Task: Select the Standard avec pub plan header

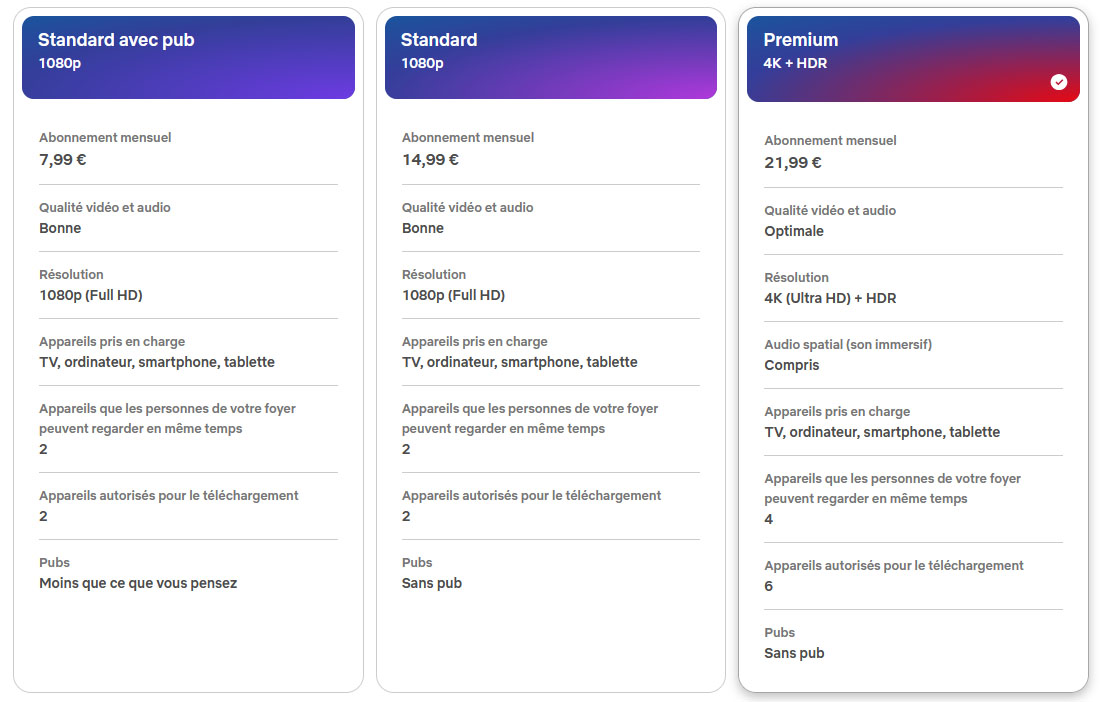Action: coord(188,58)
